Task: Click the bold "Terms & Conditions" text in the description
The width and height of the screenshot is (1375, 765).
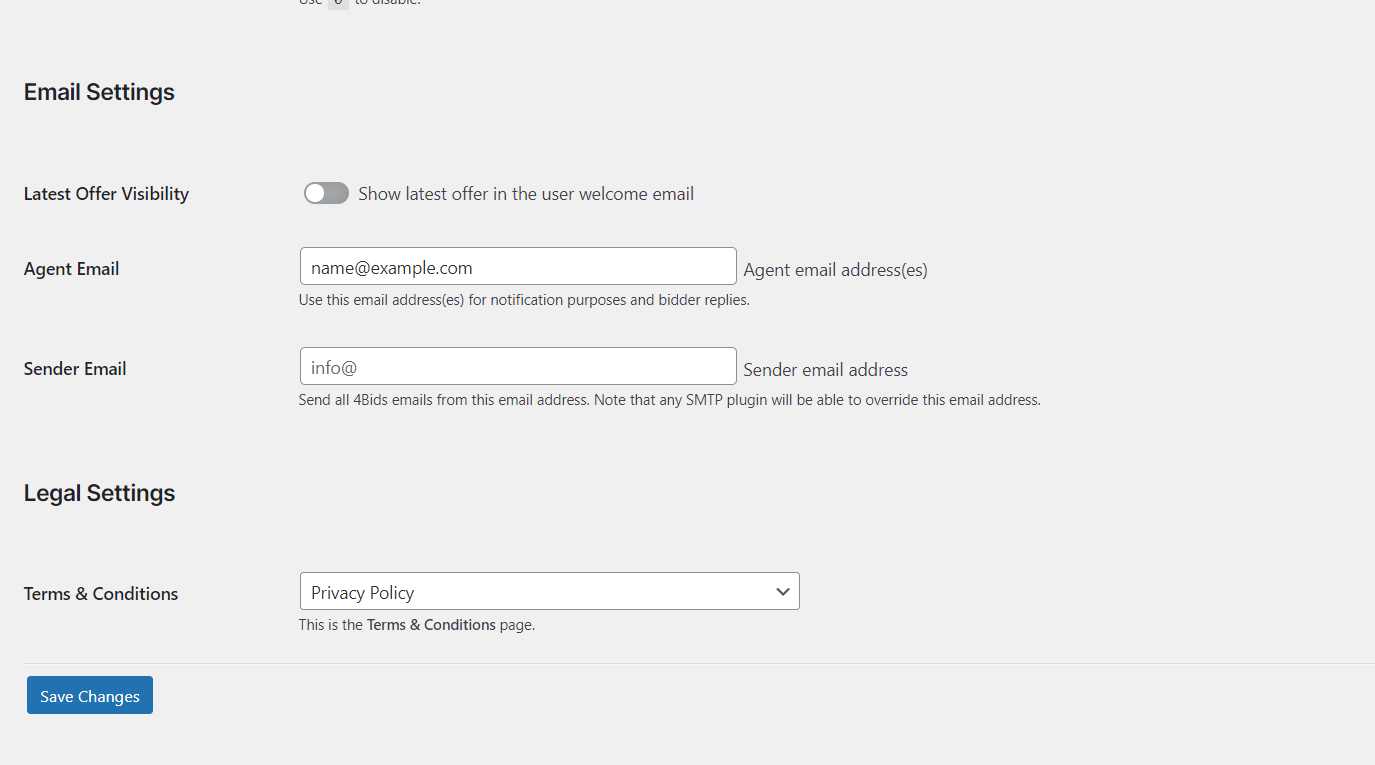Action: pyautogui.click(x=431, y=625)
